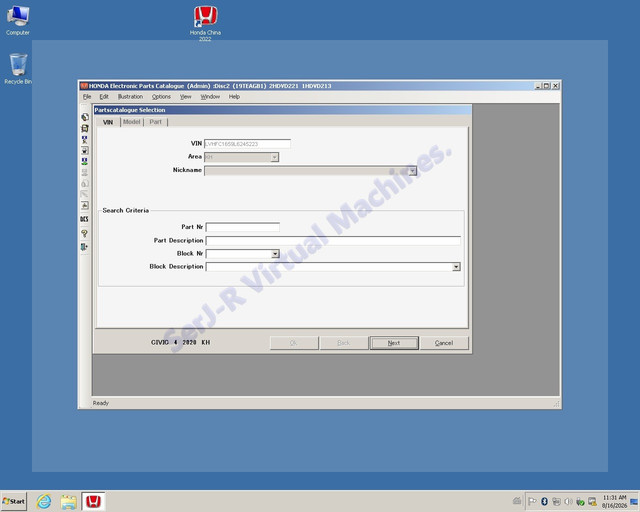
Task: Open the Illustration menu
Action: point(130,97)
